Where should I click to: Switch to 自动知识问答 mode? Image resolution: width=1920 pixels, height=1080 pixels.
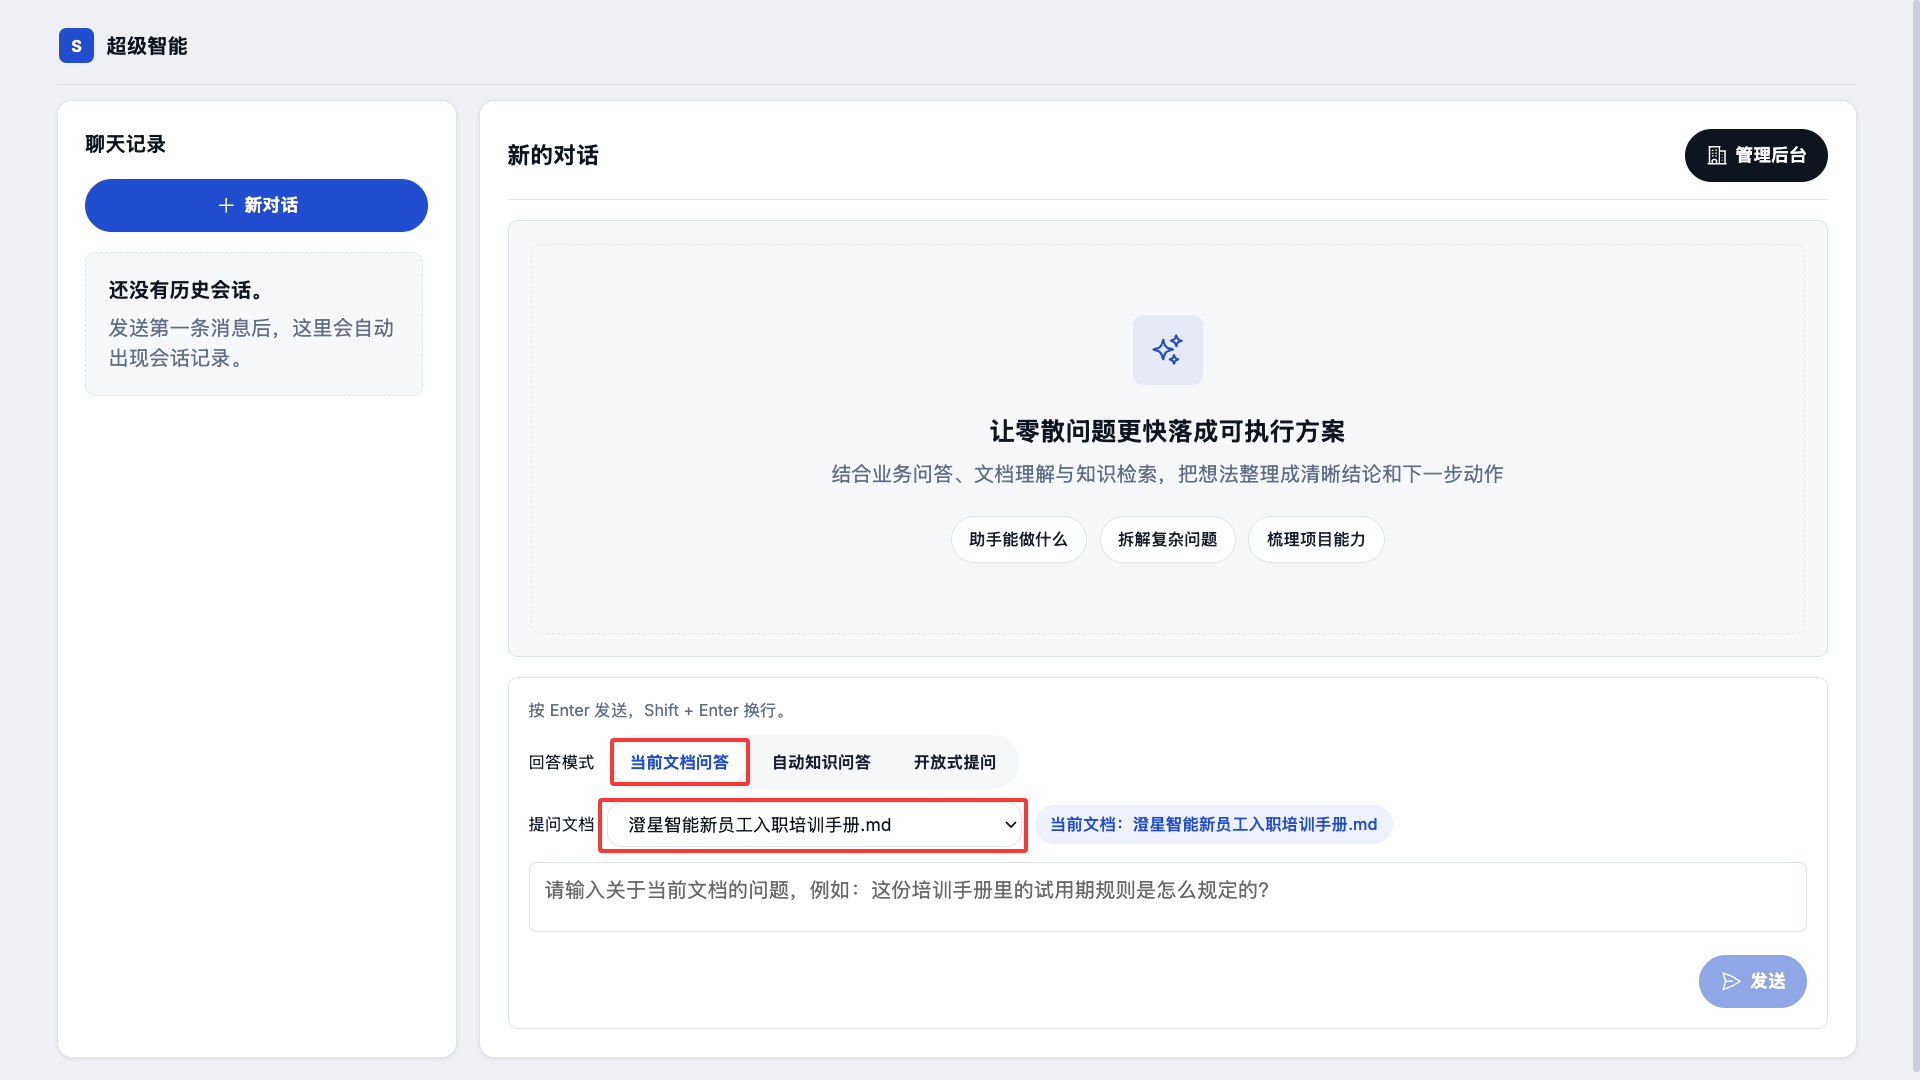tap(821, 762)
